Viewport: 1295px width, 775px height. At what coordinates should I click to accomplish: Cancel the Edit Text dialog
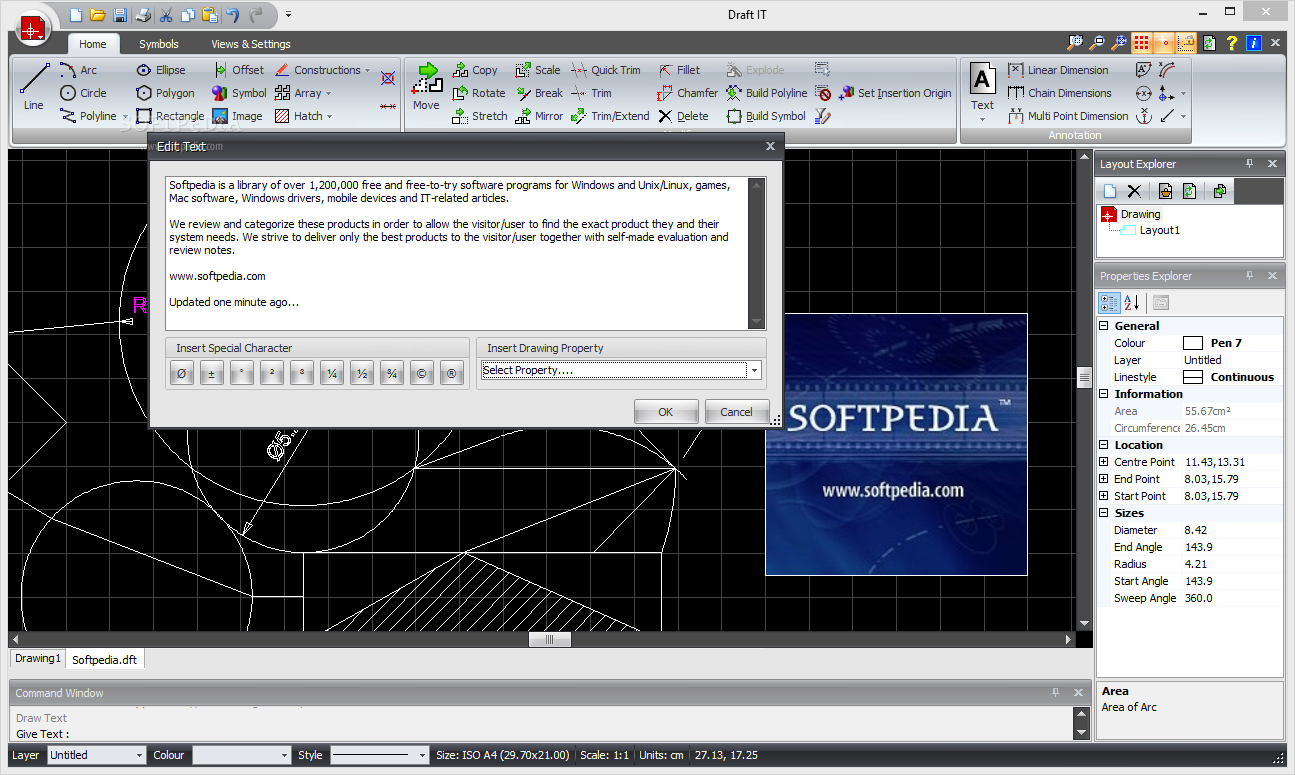[x=736, y=412]
